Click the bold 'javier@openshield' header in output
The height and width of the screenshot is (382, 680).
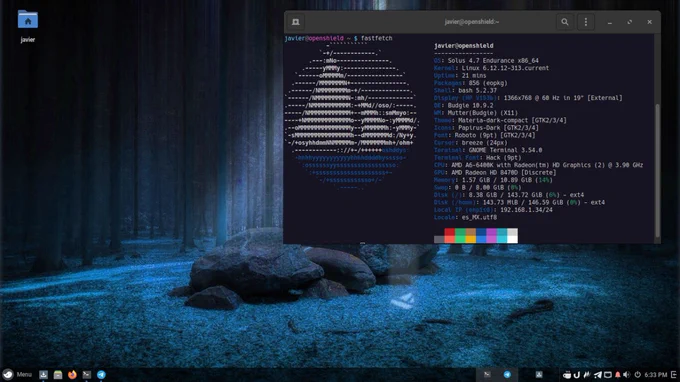pos(464,46)
